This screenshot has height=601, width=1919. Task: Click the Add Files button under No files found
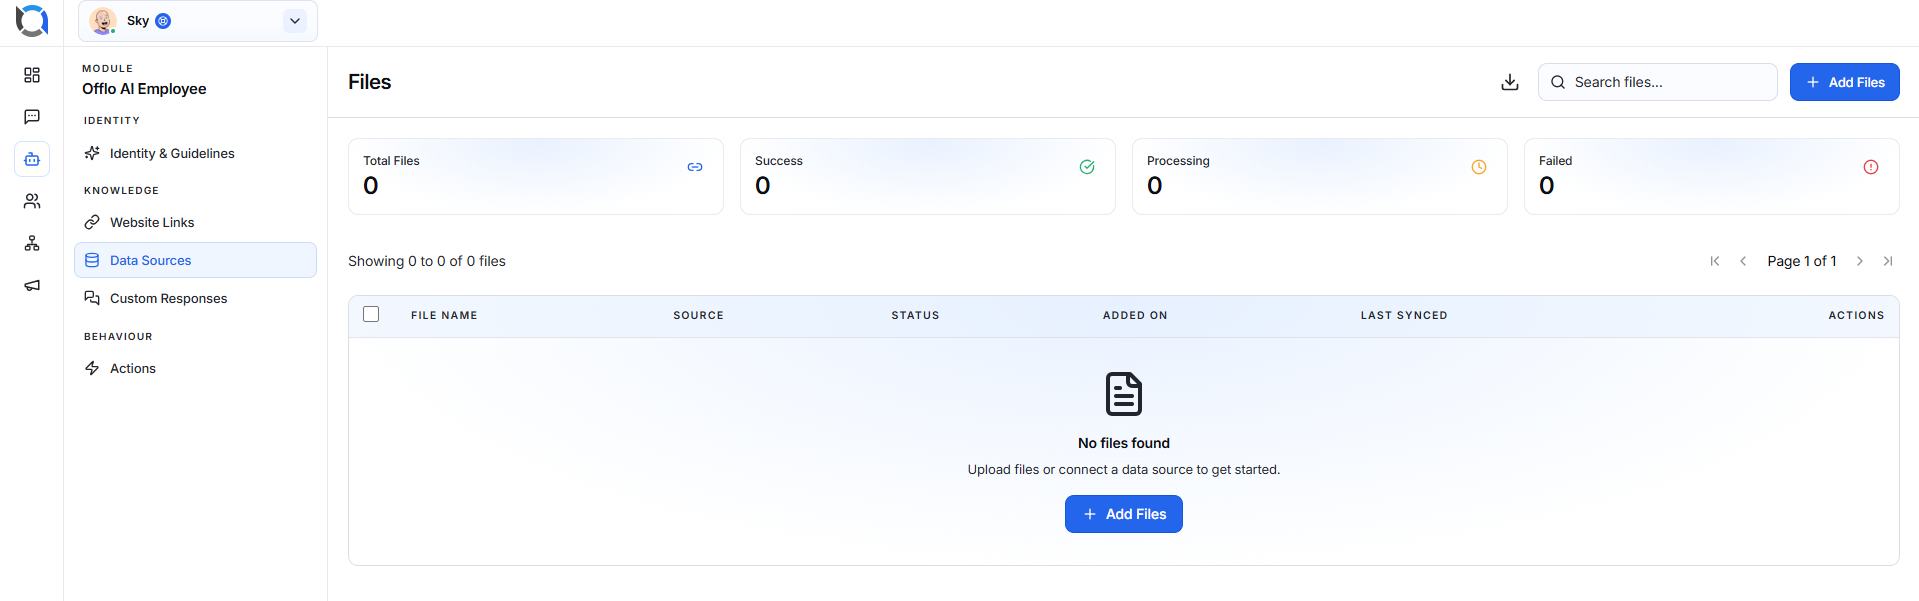click(1124, 514)
